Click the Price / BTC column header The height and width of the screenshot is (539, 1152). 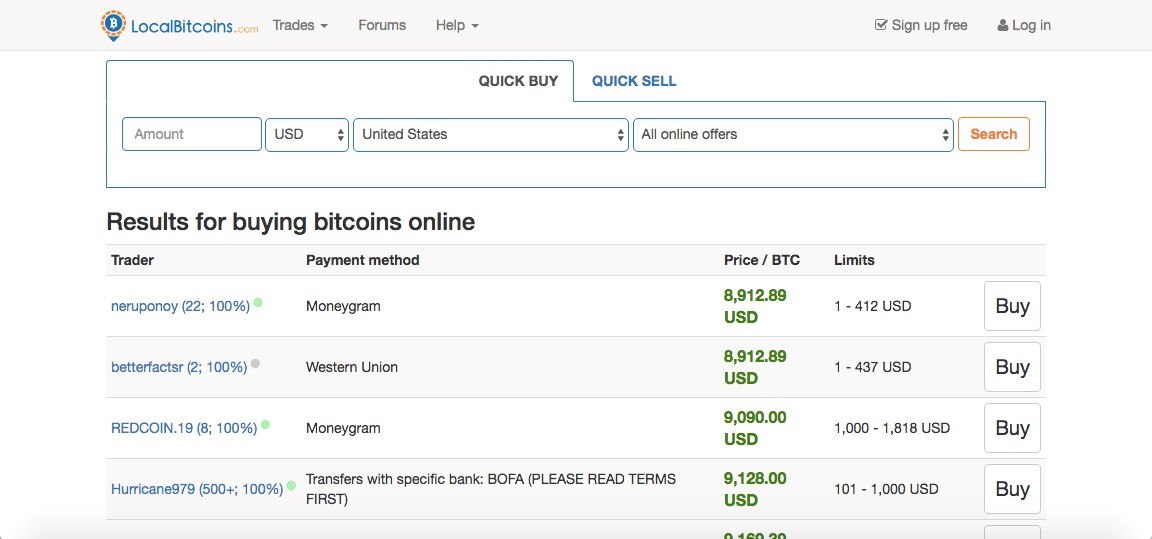coord(762,260)
